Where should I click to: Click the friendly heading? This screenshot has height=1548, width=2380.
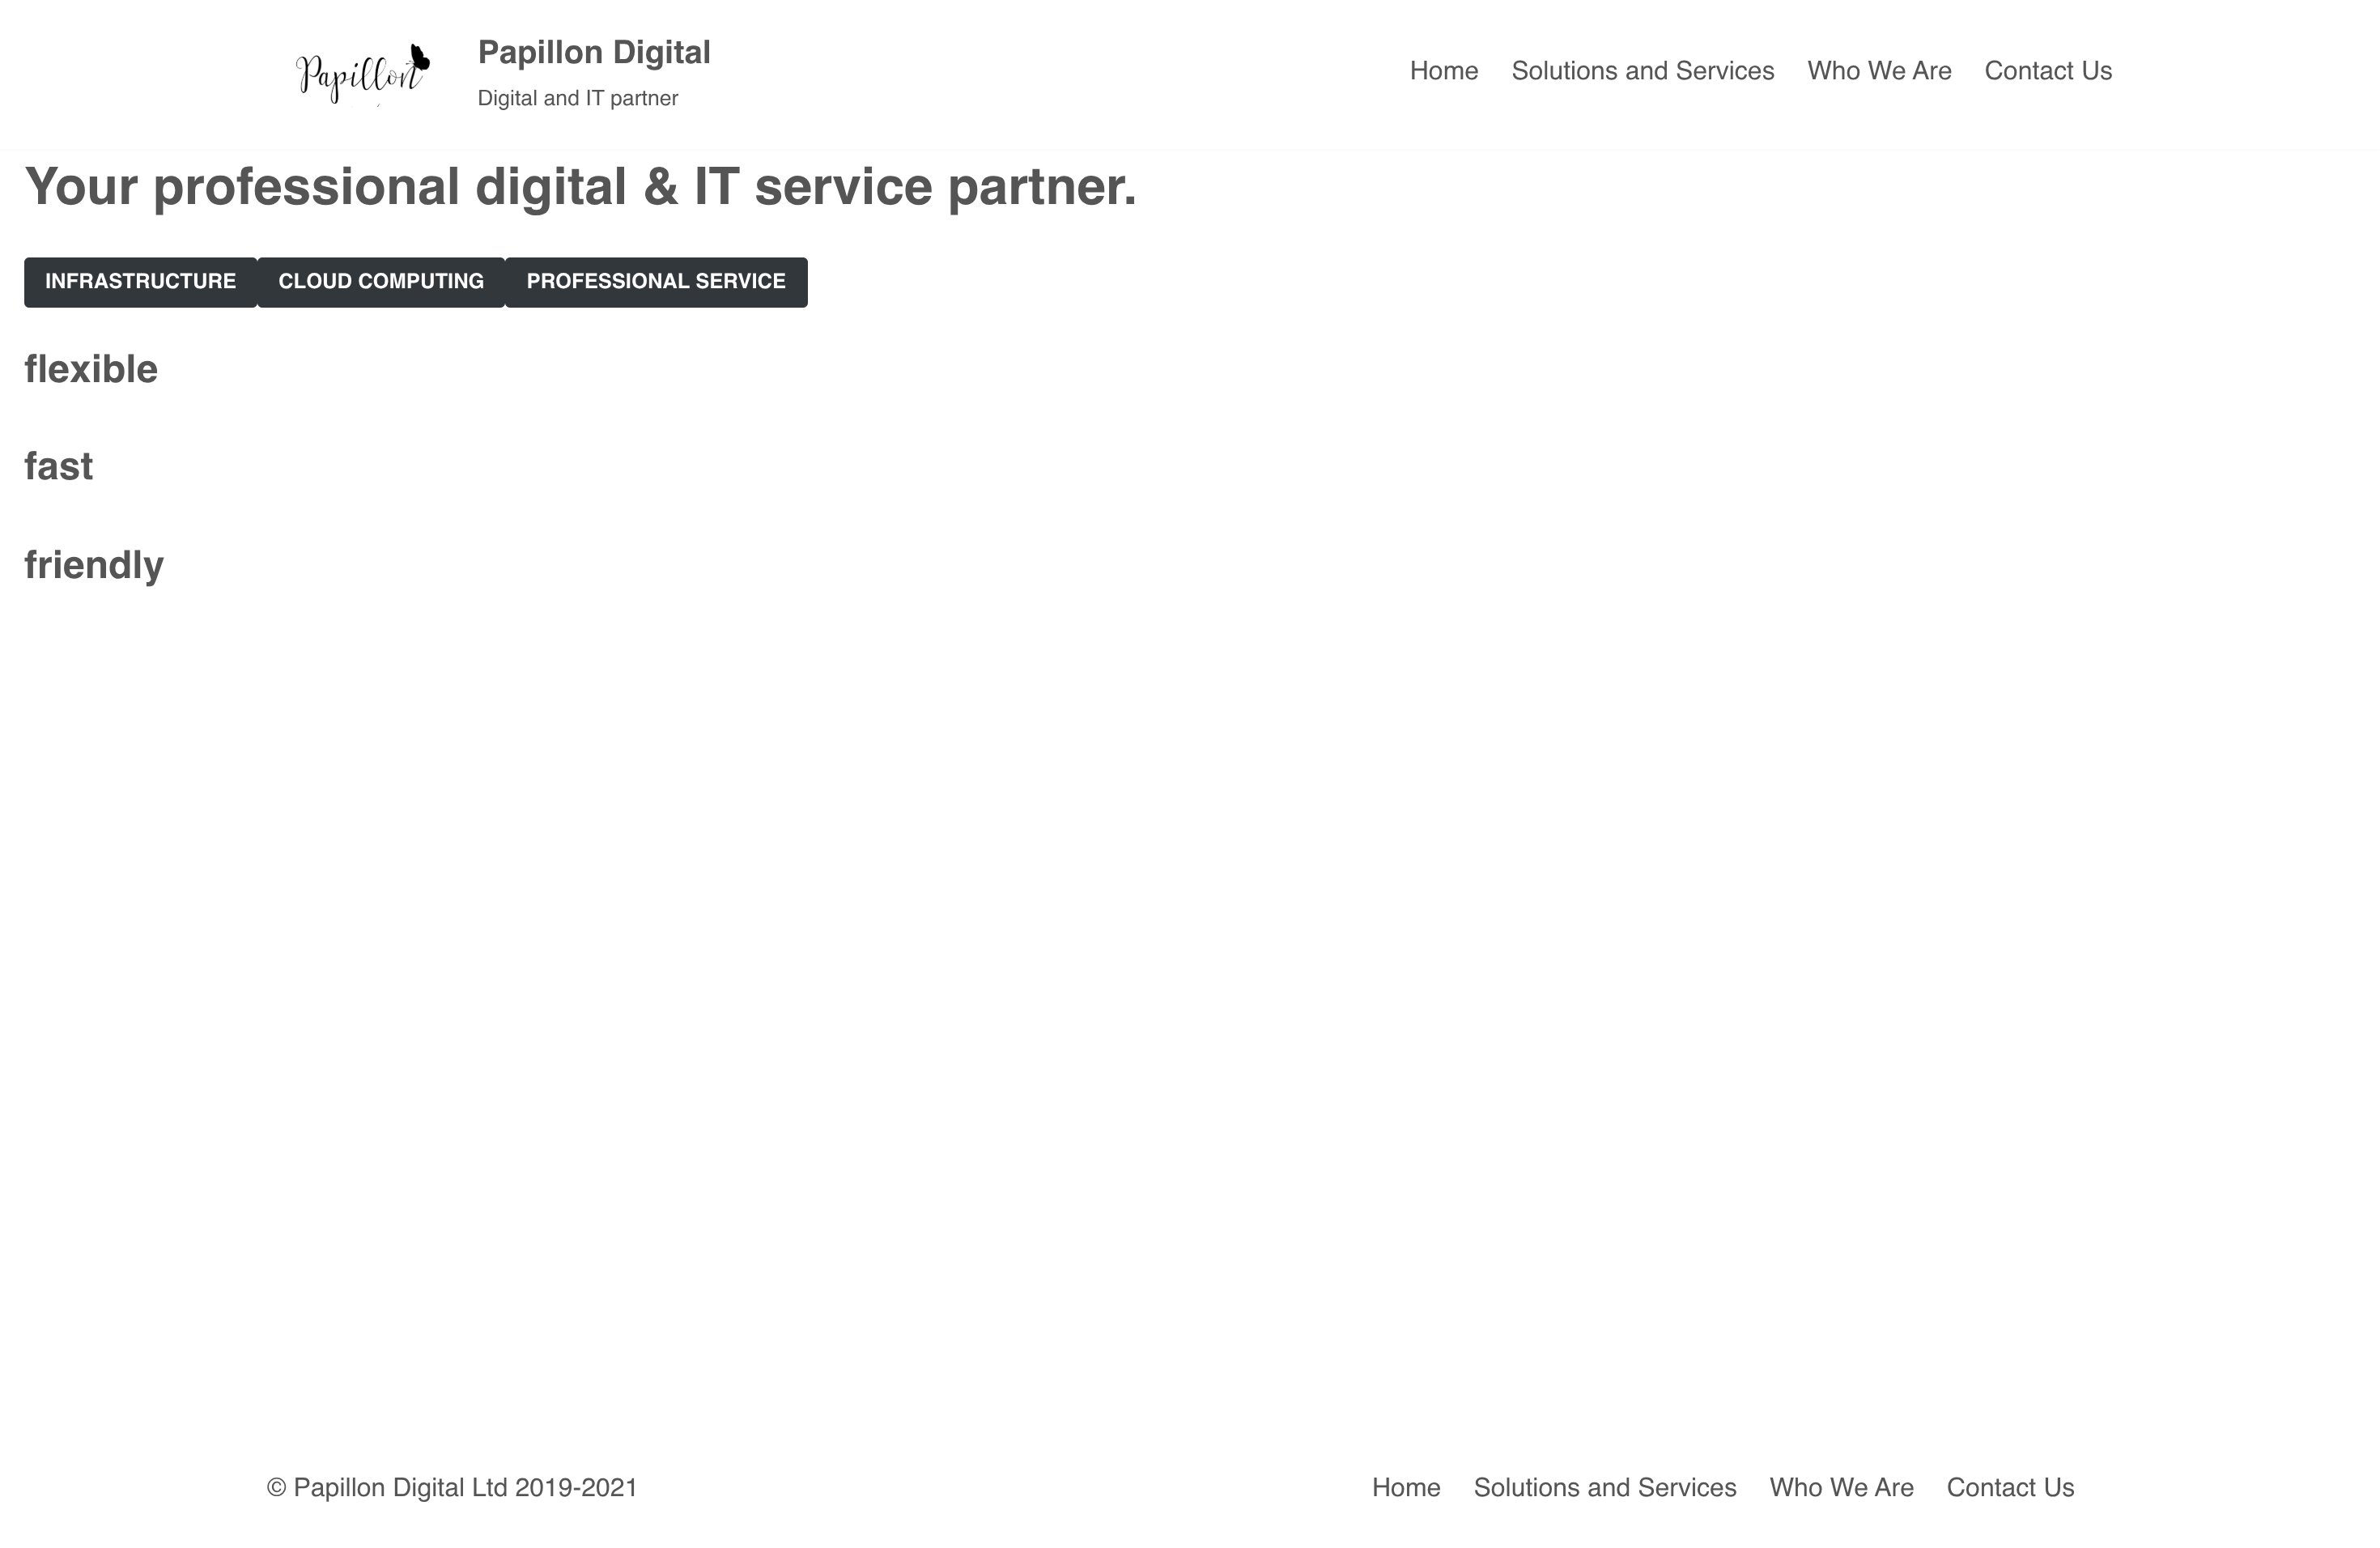click(x=93, y=564)
